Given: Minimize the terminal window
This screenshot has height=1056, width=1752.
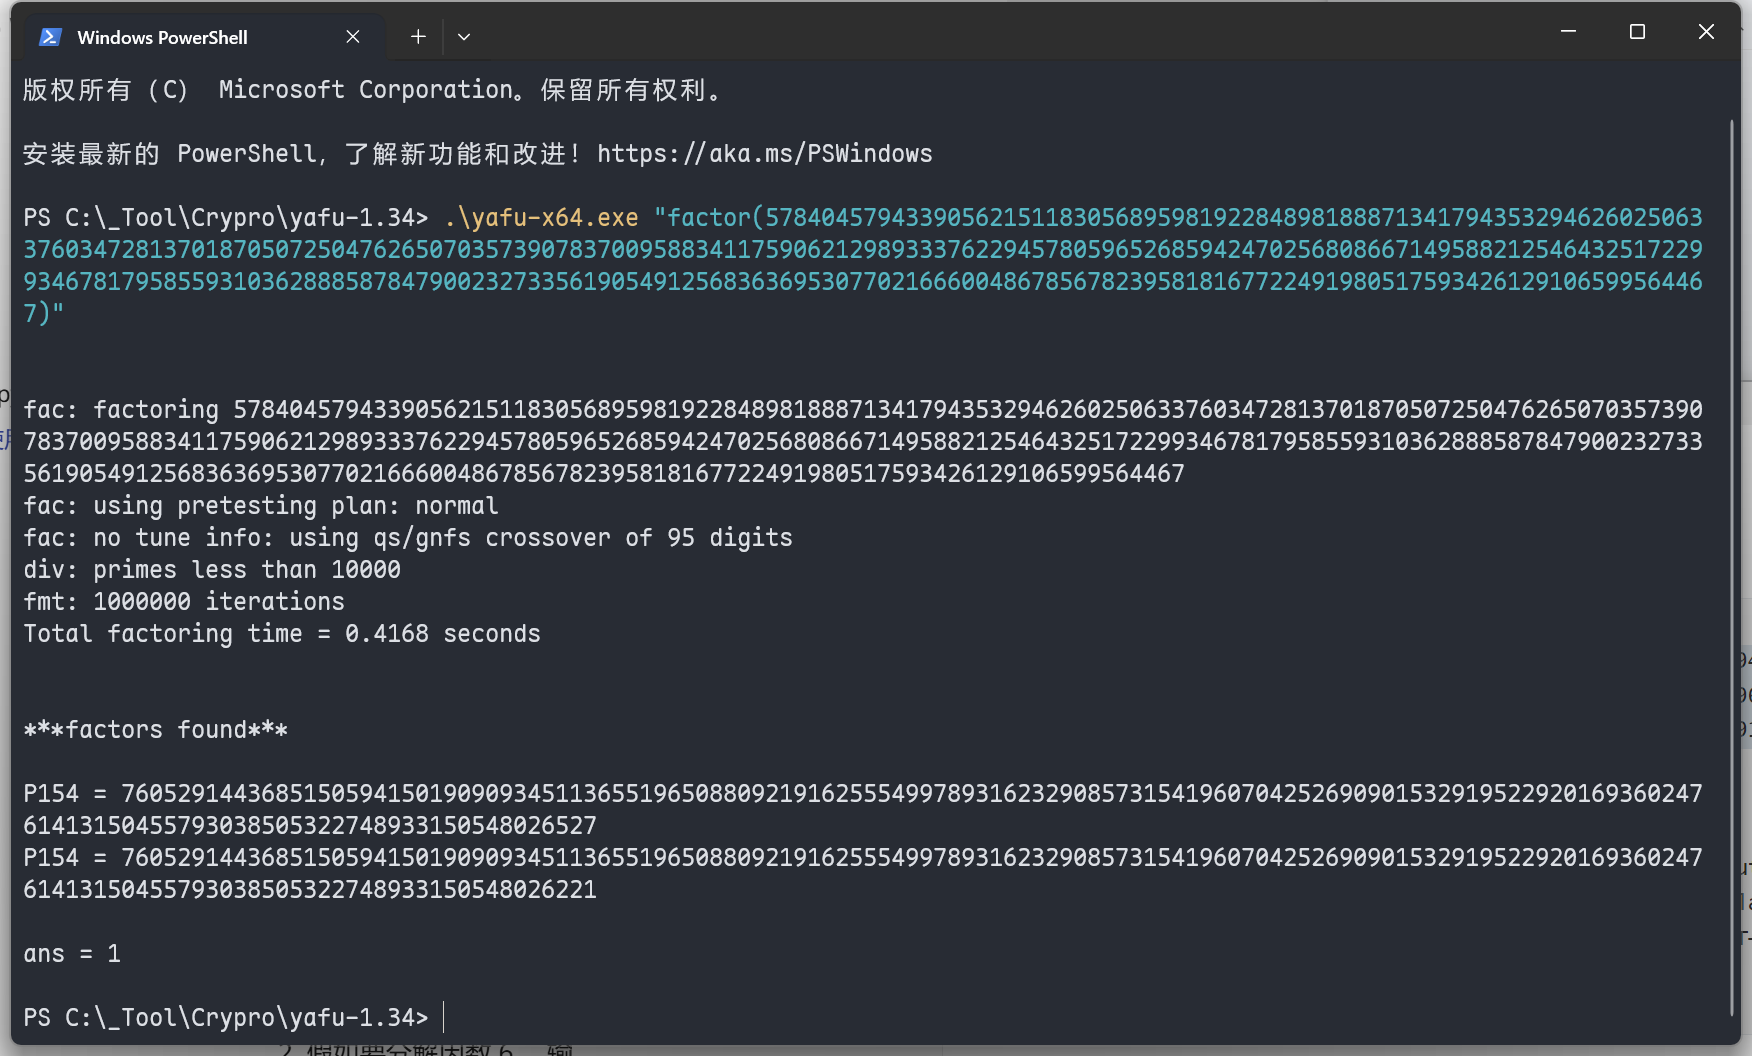Looking at the screenshot, I should pyautogui.click(x=1568, y=32).
